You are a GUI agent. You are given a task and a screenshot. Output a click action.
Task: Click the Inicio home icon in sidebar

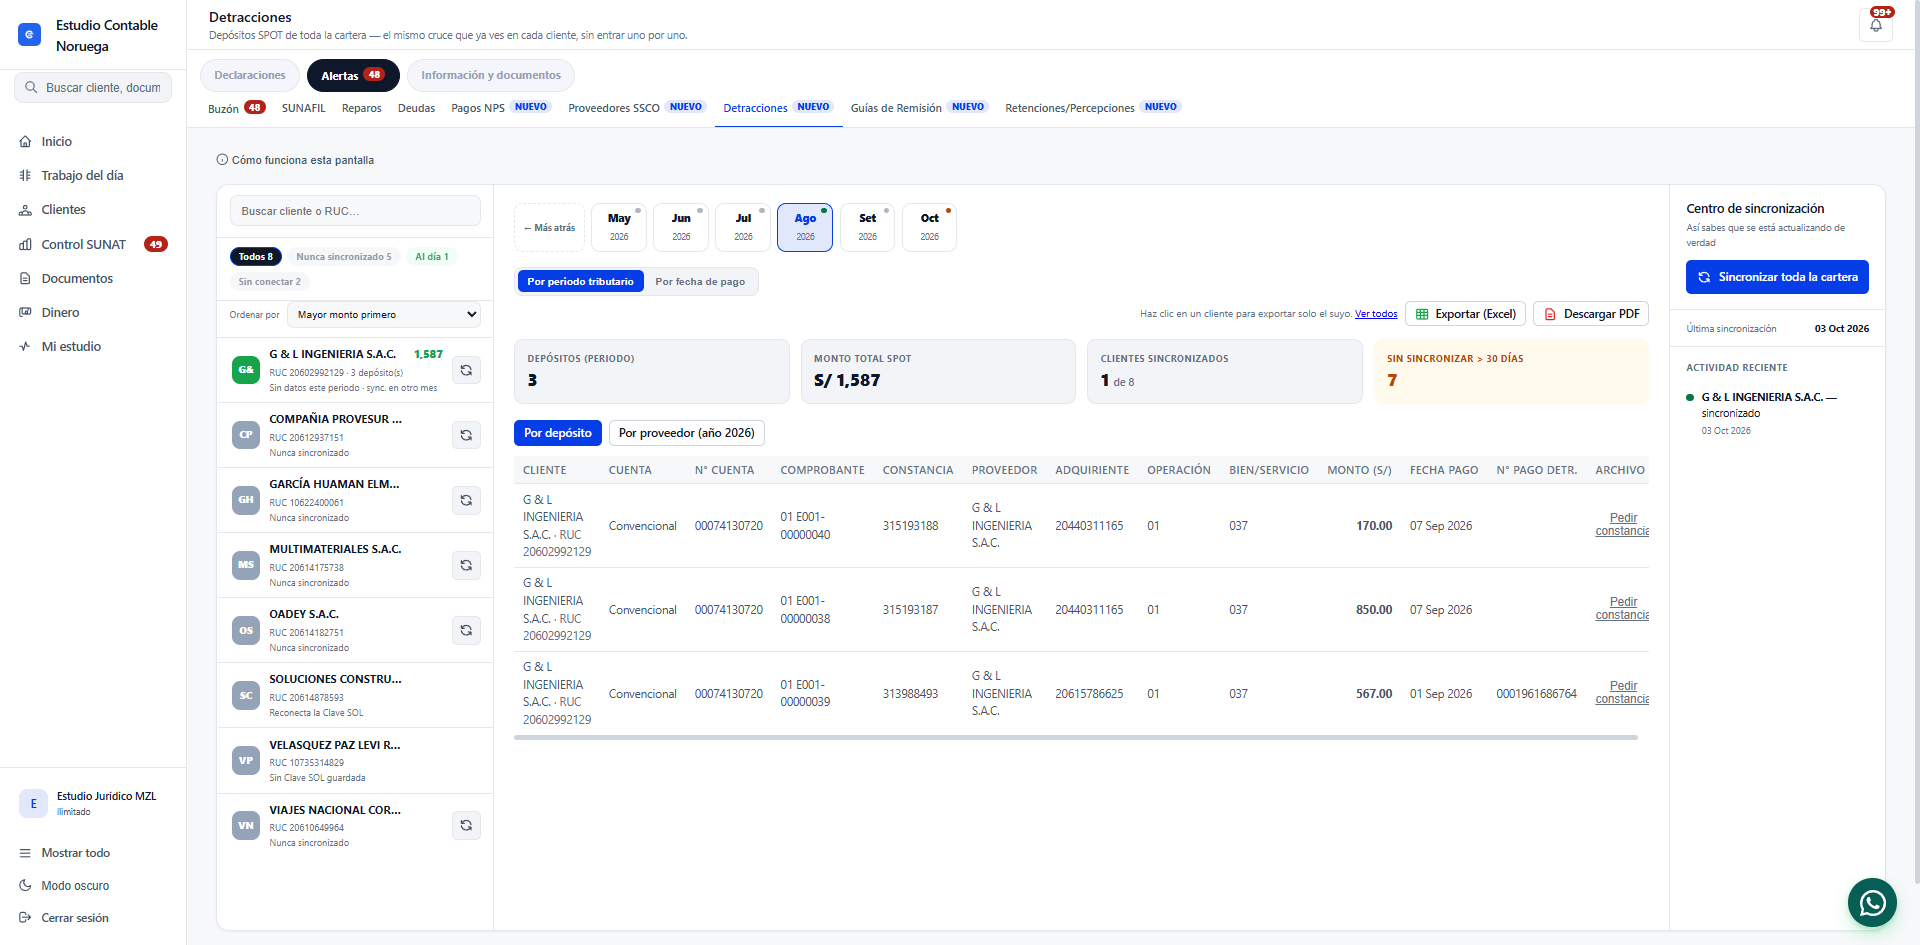tap(25, 142)
